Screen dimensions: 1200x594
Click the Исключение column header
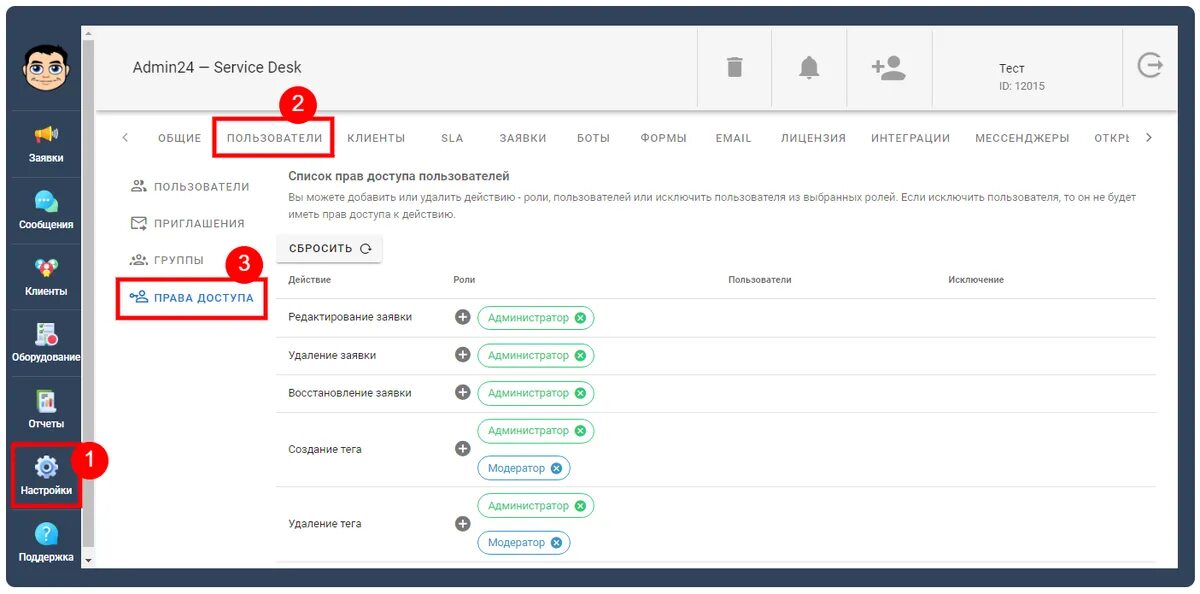click(x=976, y=280)
